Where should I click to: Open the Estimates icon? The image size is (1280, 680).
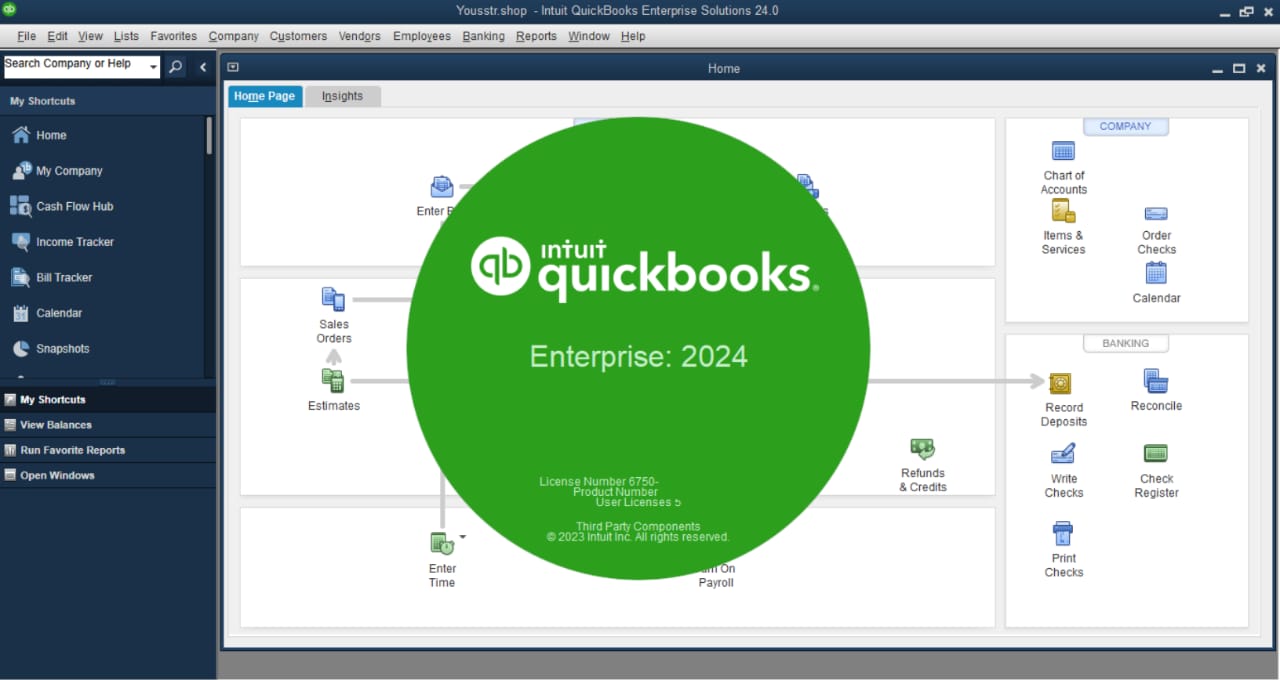point(333,381)
